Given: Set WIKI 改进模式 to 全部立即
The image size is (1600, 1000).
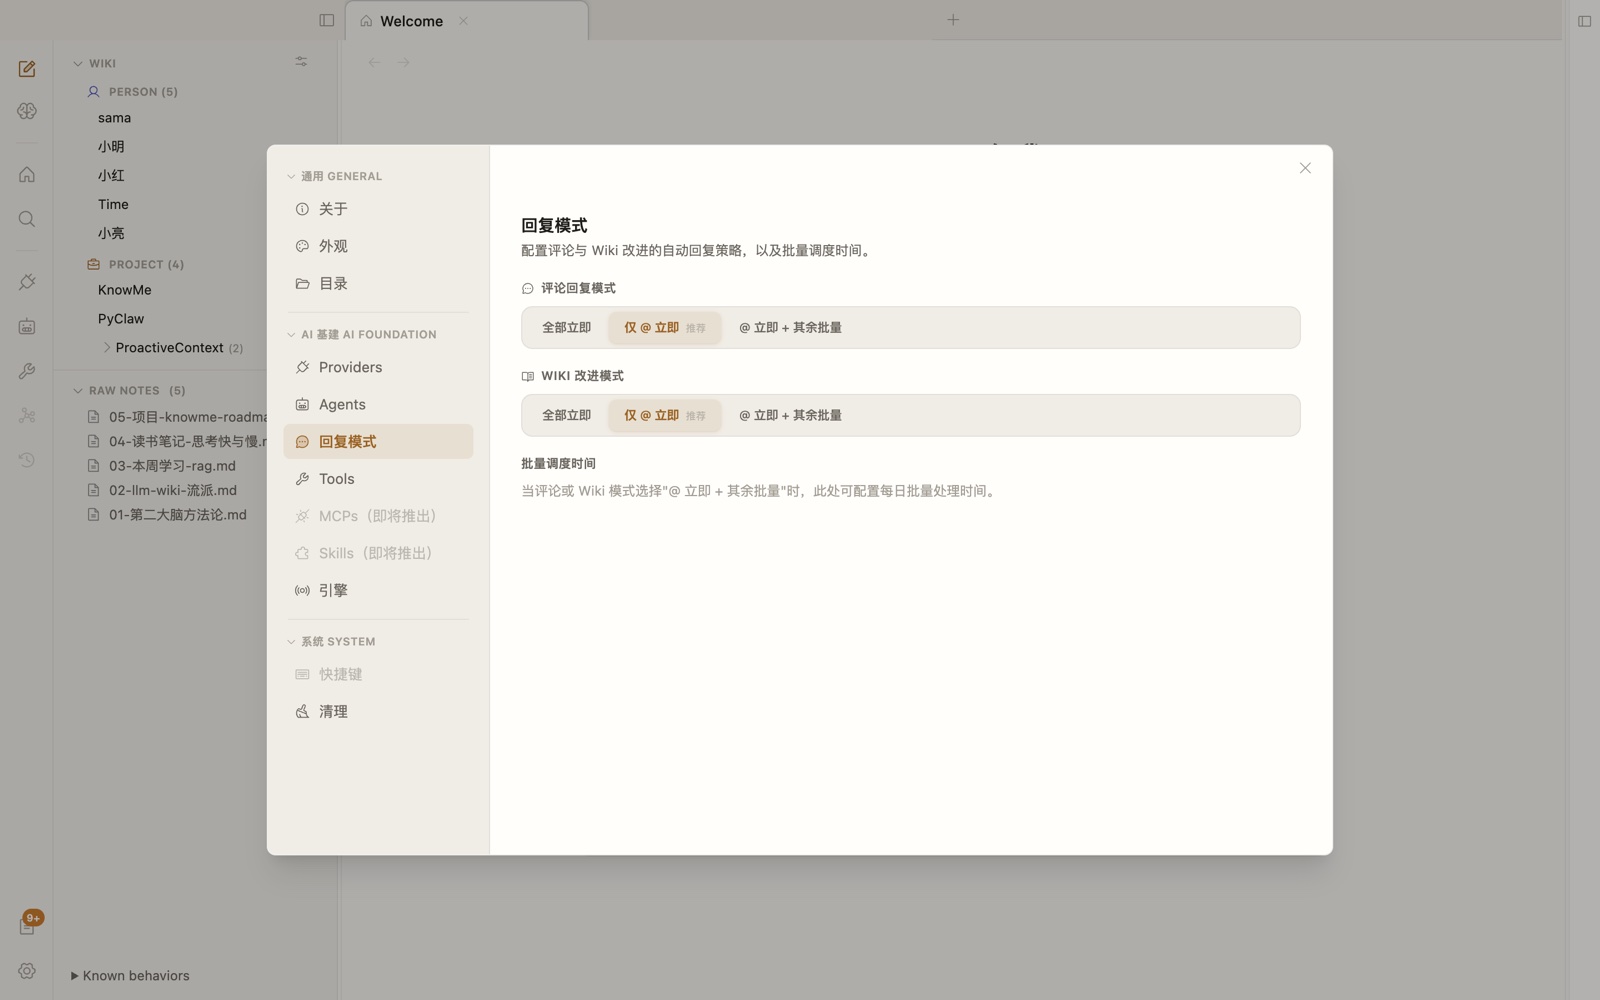Looking at the screenshot, I should [x=566, y=416].
